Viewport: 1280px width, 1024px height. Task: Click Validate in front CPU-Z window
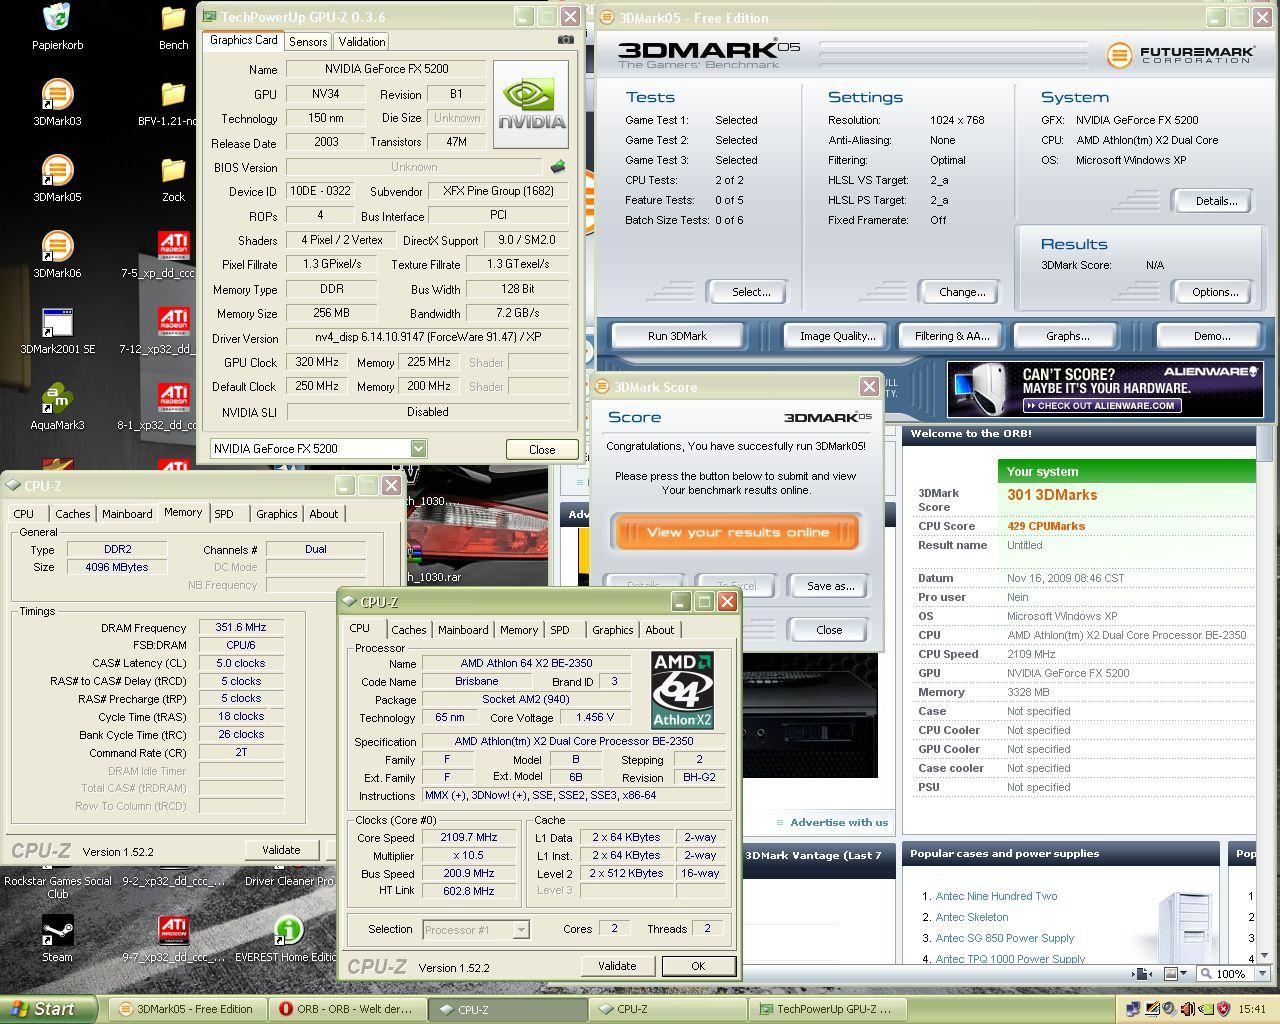pos(617,966)
